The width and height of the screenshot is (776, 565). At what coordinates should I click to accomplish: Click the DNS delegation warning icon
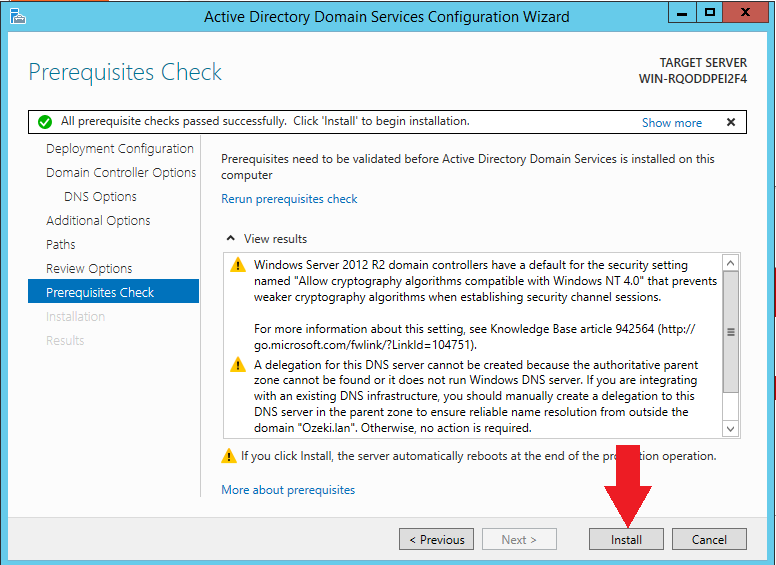click(237, 365)
